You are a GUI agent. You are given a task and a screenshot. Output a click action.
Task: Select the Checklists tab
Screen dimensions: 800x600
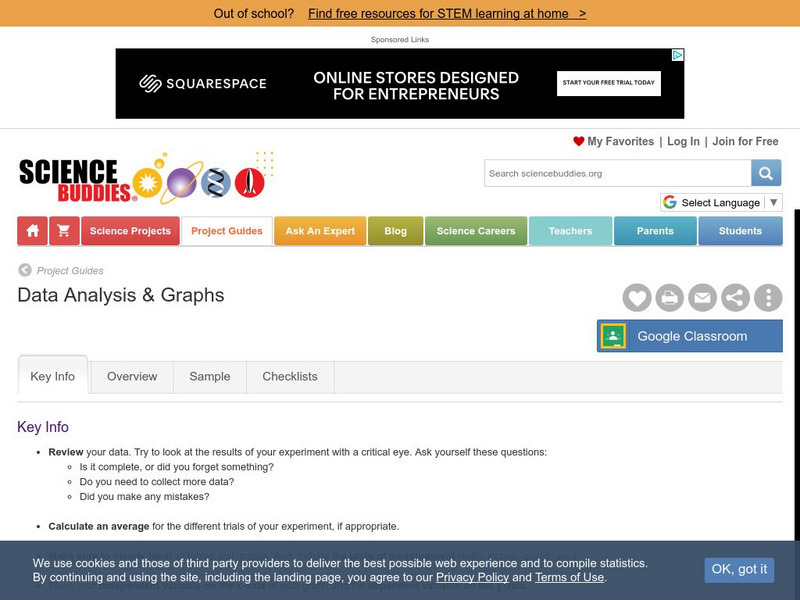coord(290,377)
